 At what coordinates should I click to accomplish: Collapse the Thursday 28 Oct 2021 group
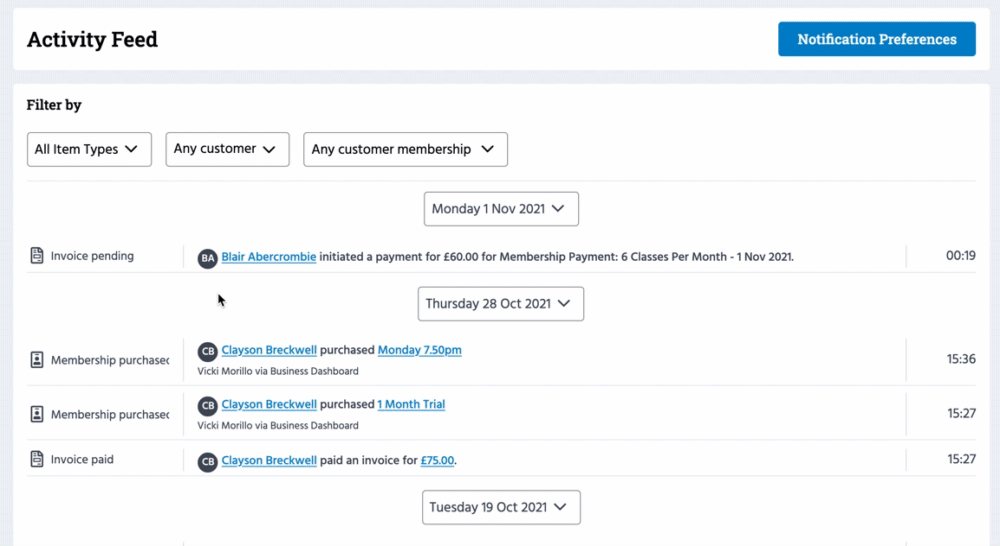(x=500, y=304)
